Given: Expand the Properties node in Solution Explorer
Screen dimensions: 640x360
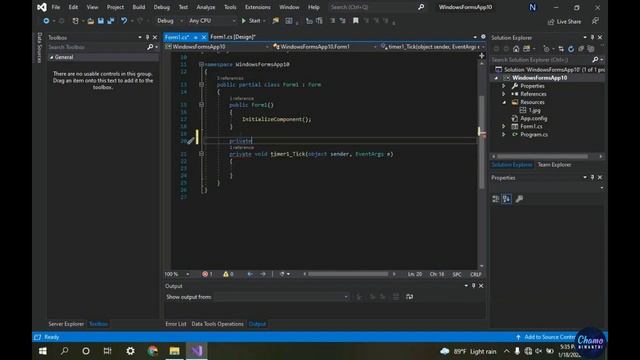Looking at the screenshot, I should 504,86.
